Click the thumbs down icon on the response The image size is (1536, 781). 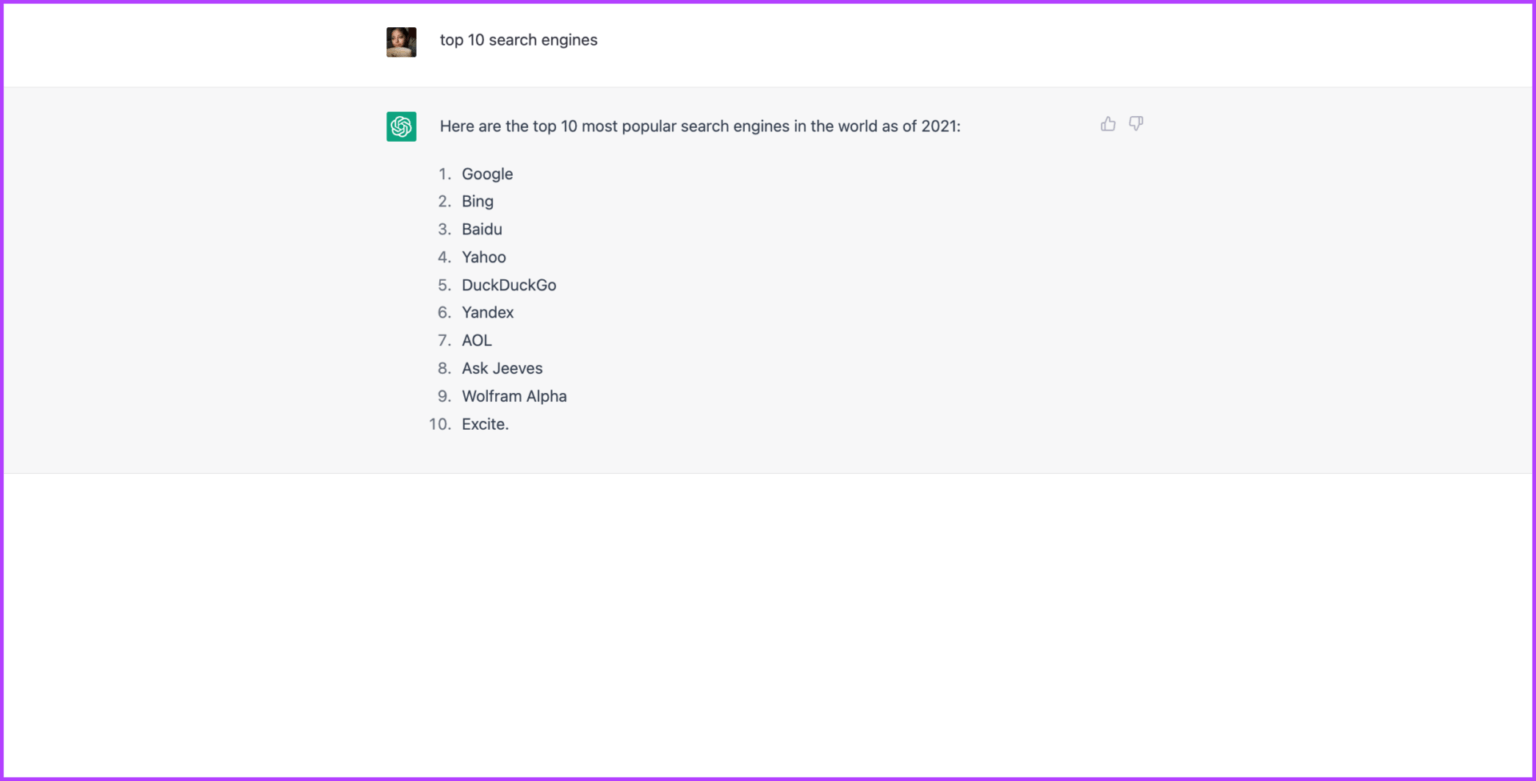pyautogui.click(x=1136, y=124)
